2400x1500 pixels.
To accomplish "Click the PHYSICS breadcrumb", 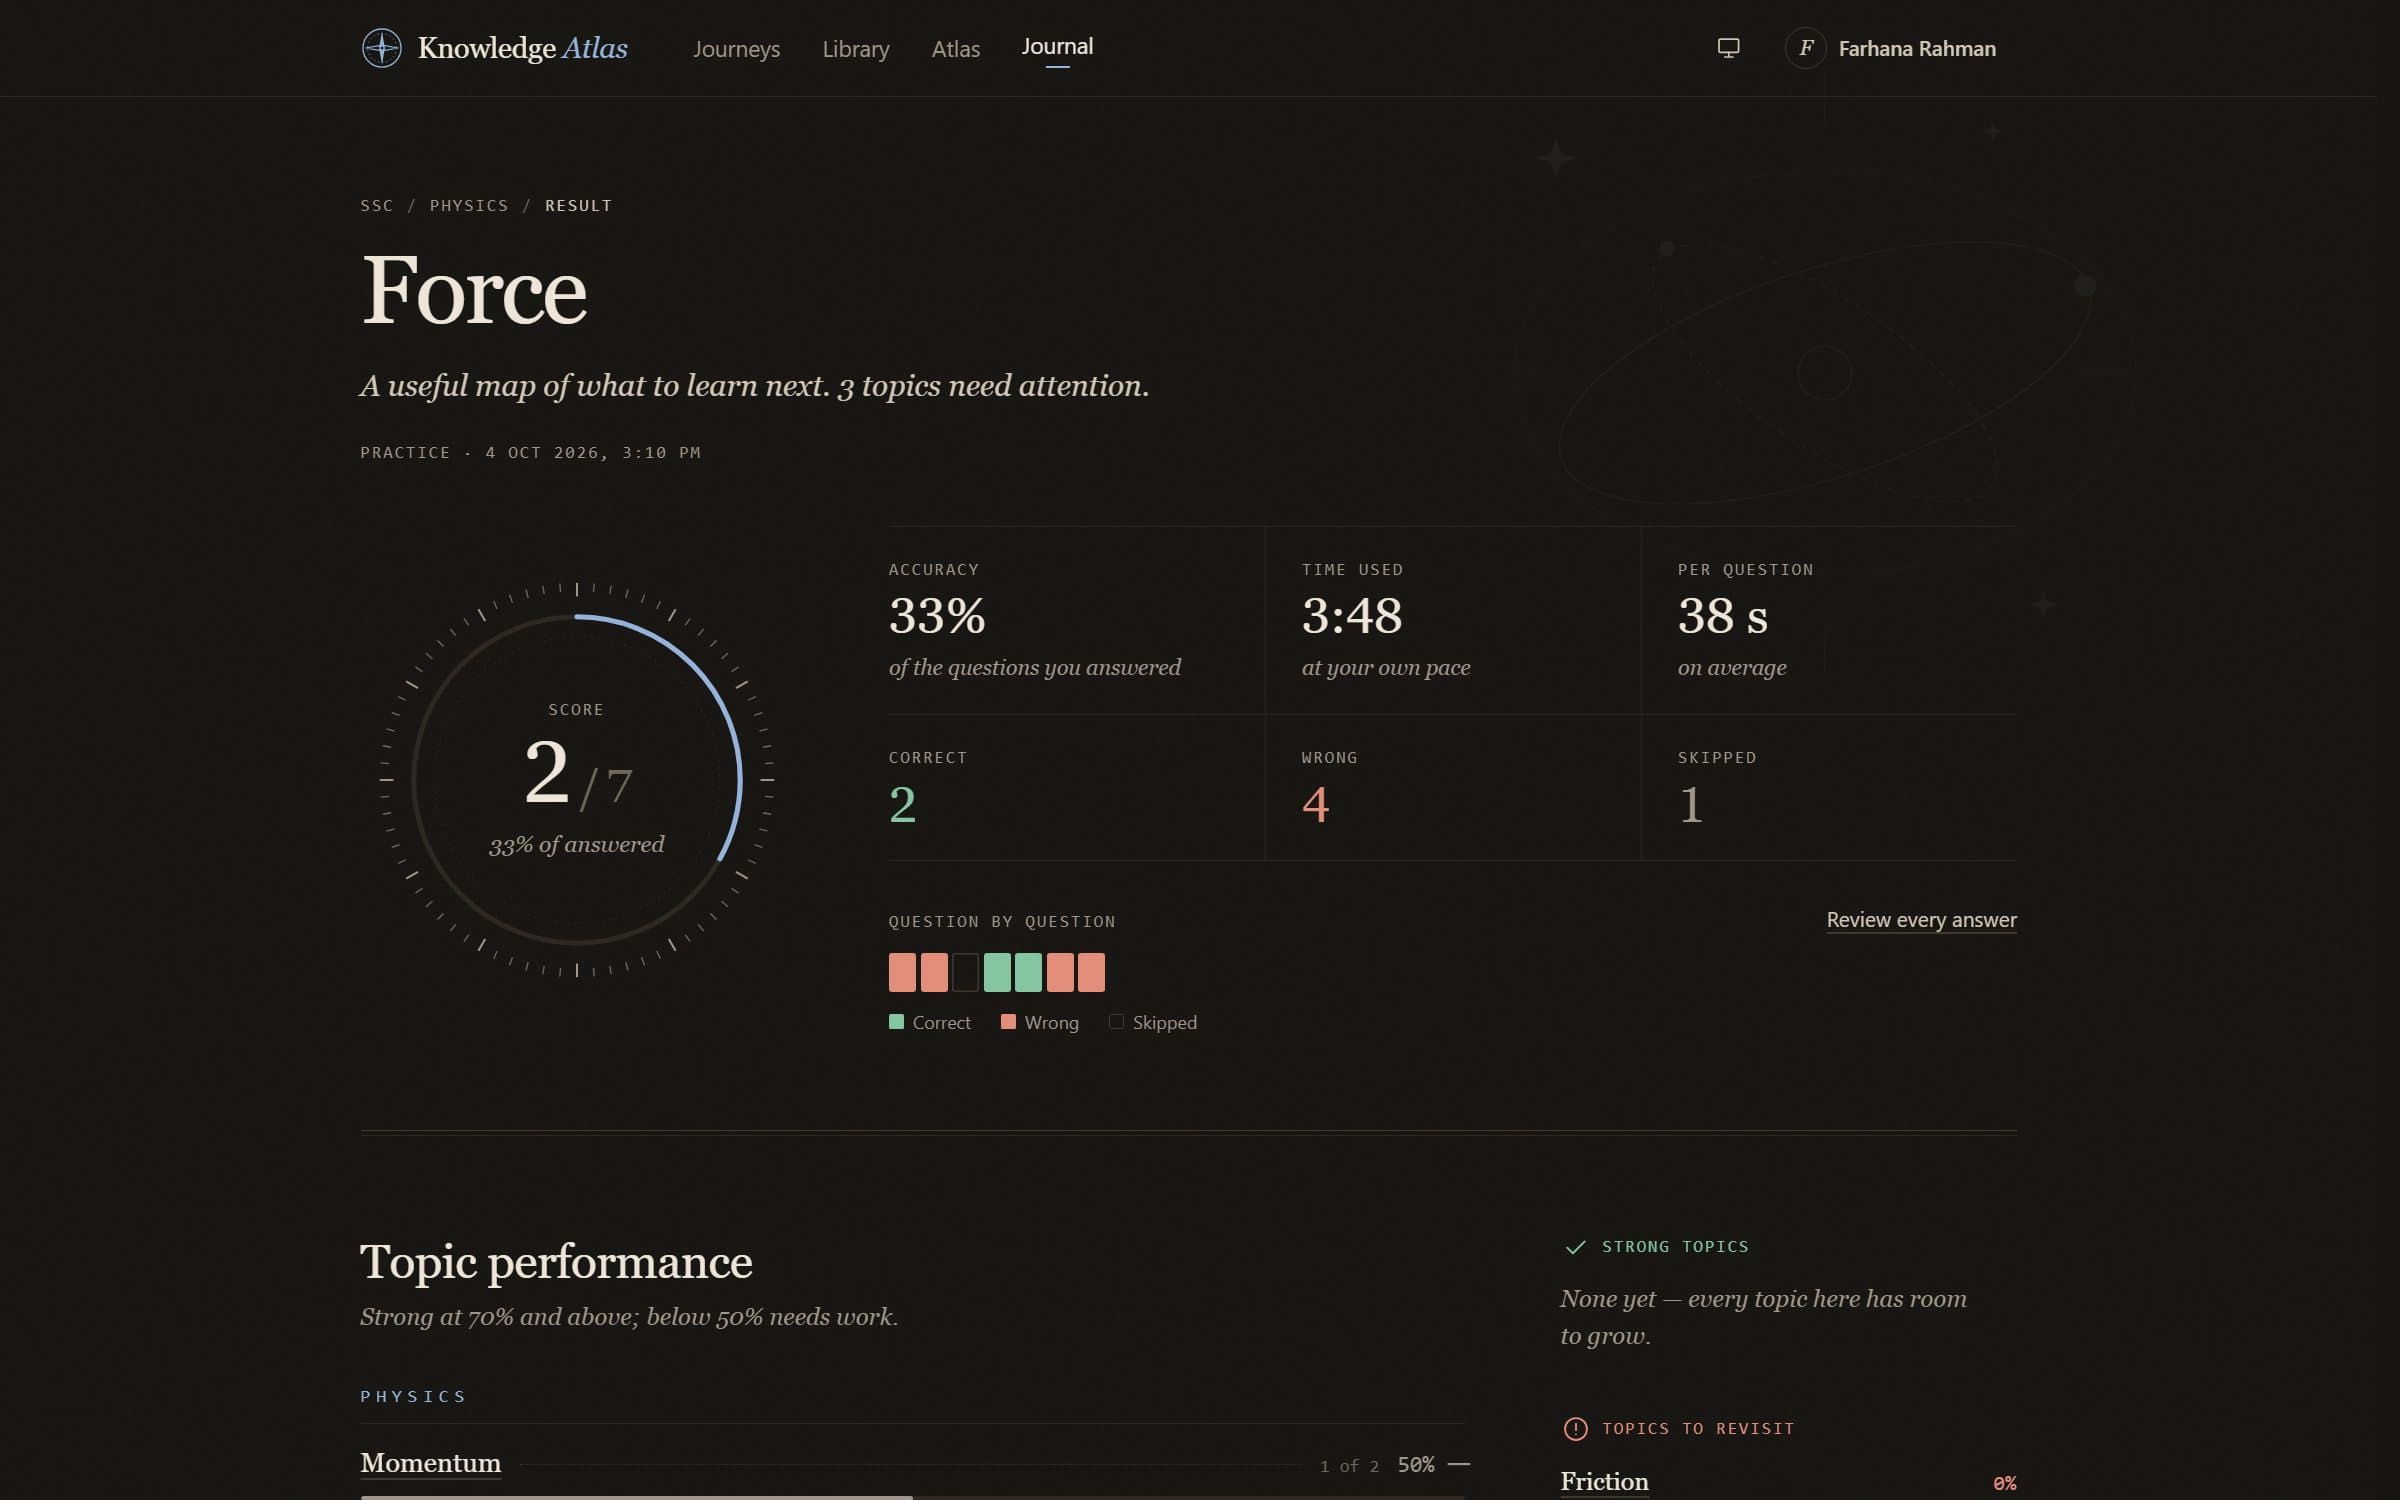I will [x=469, y=206].
